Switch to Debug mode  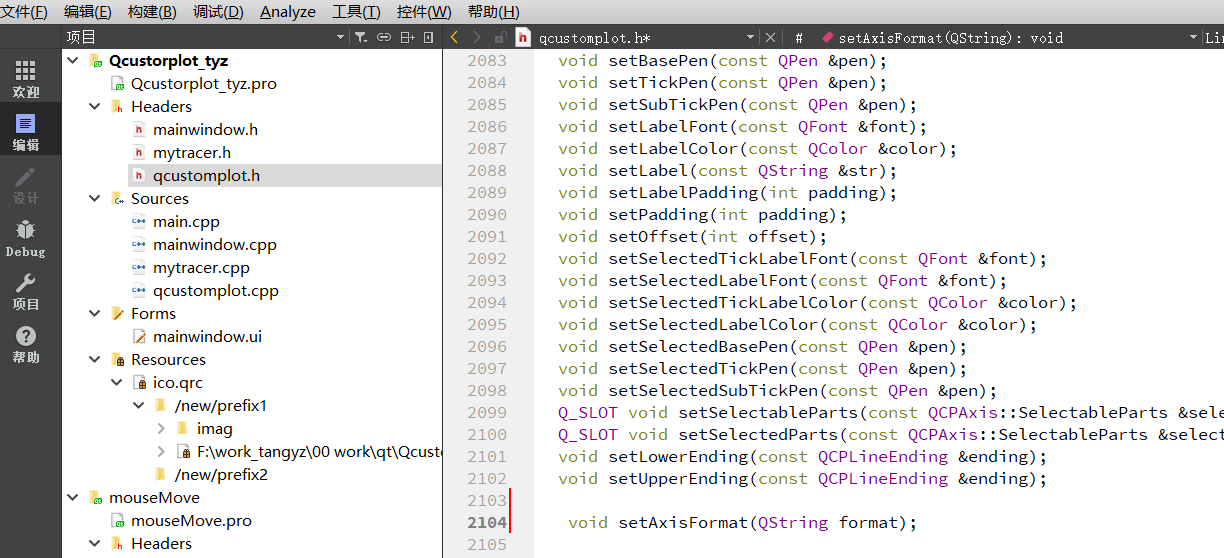click(26, 238)
